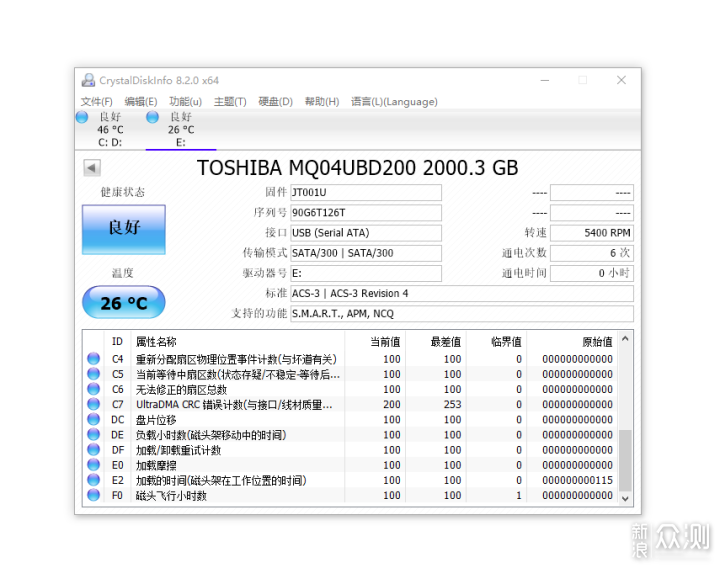Select attribute row 无法修正的扇区总数
The height and width of the screenshot is (568, 720).
click(351, 389)
